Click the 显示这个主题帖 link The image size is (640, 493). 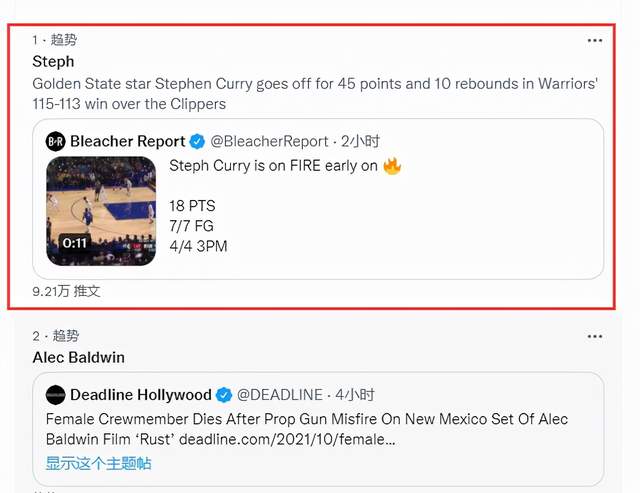98,463
